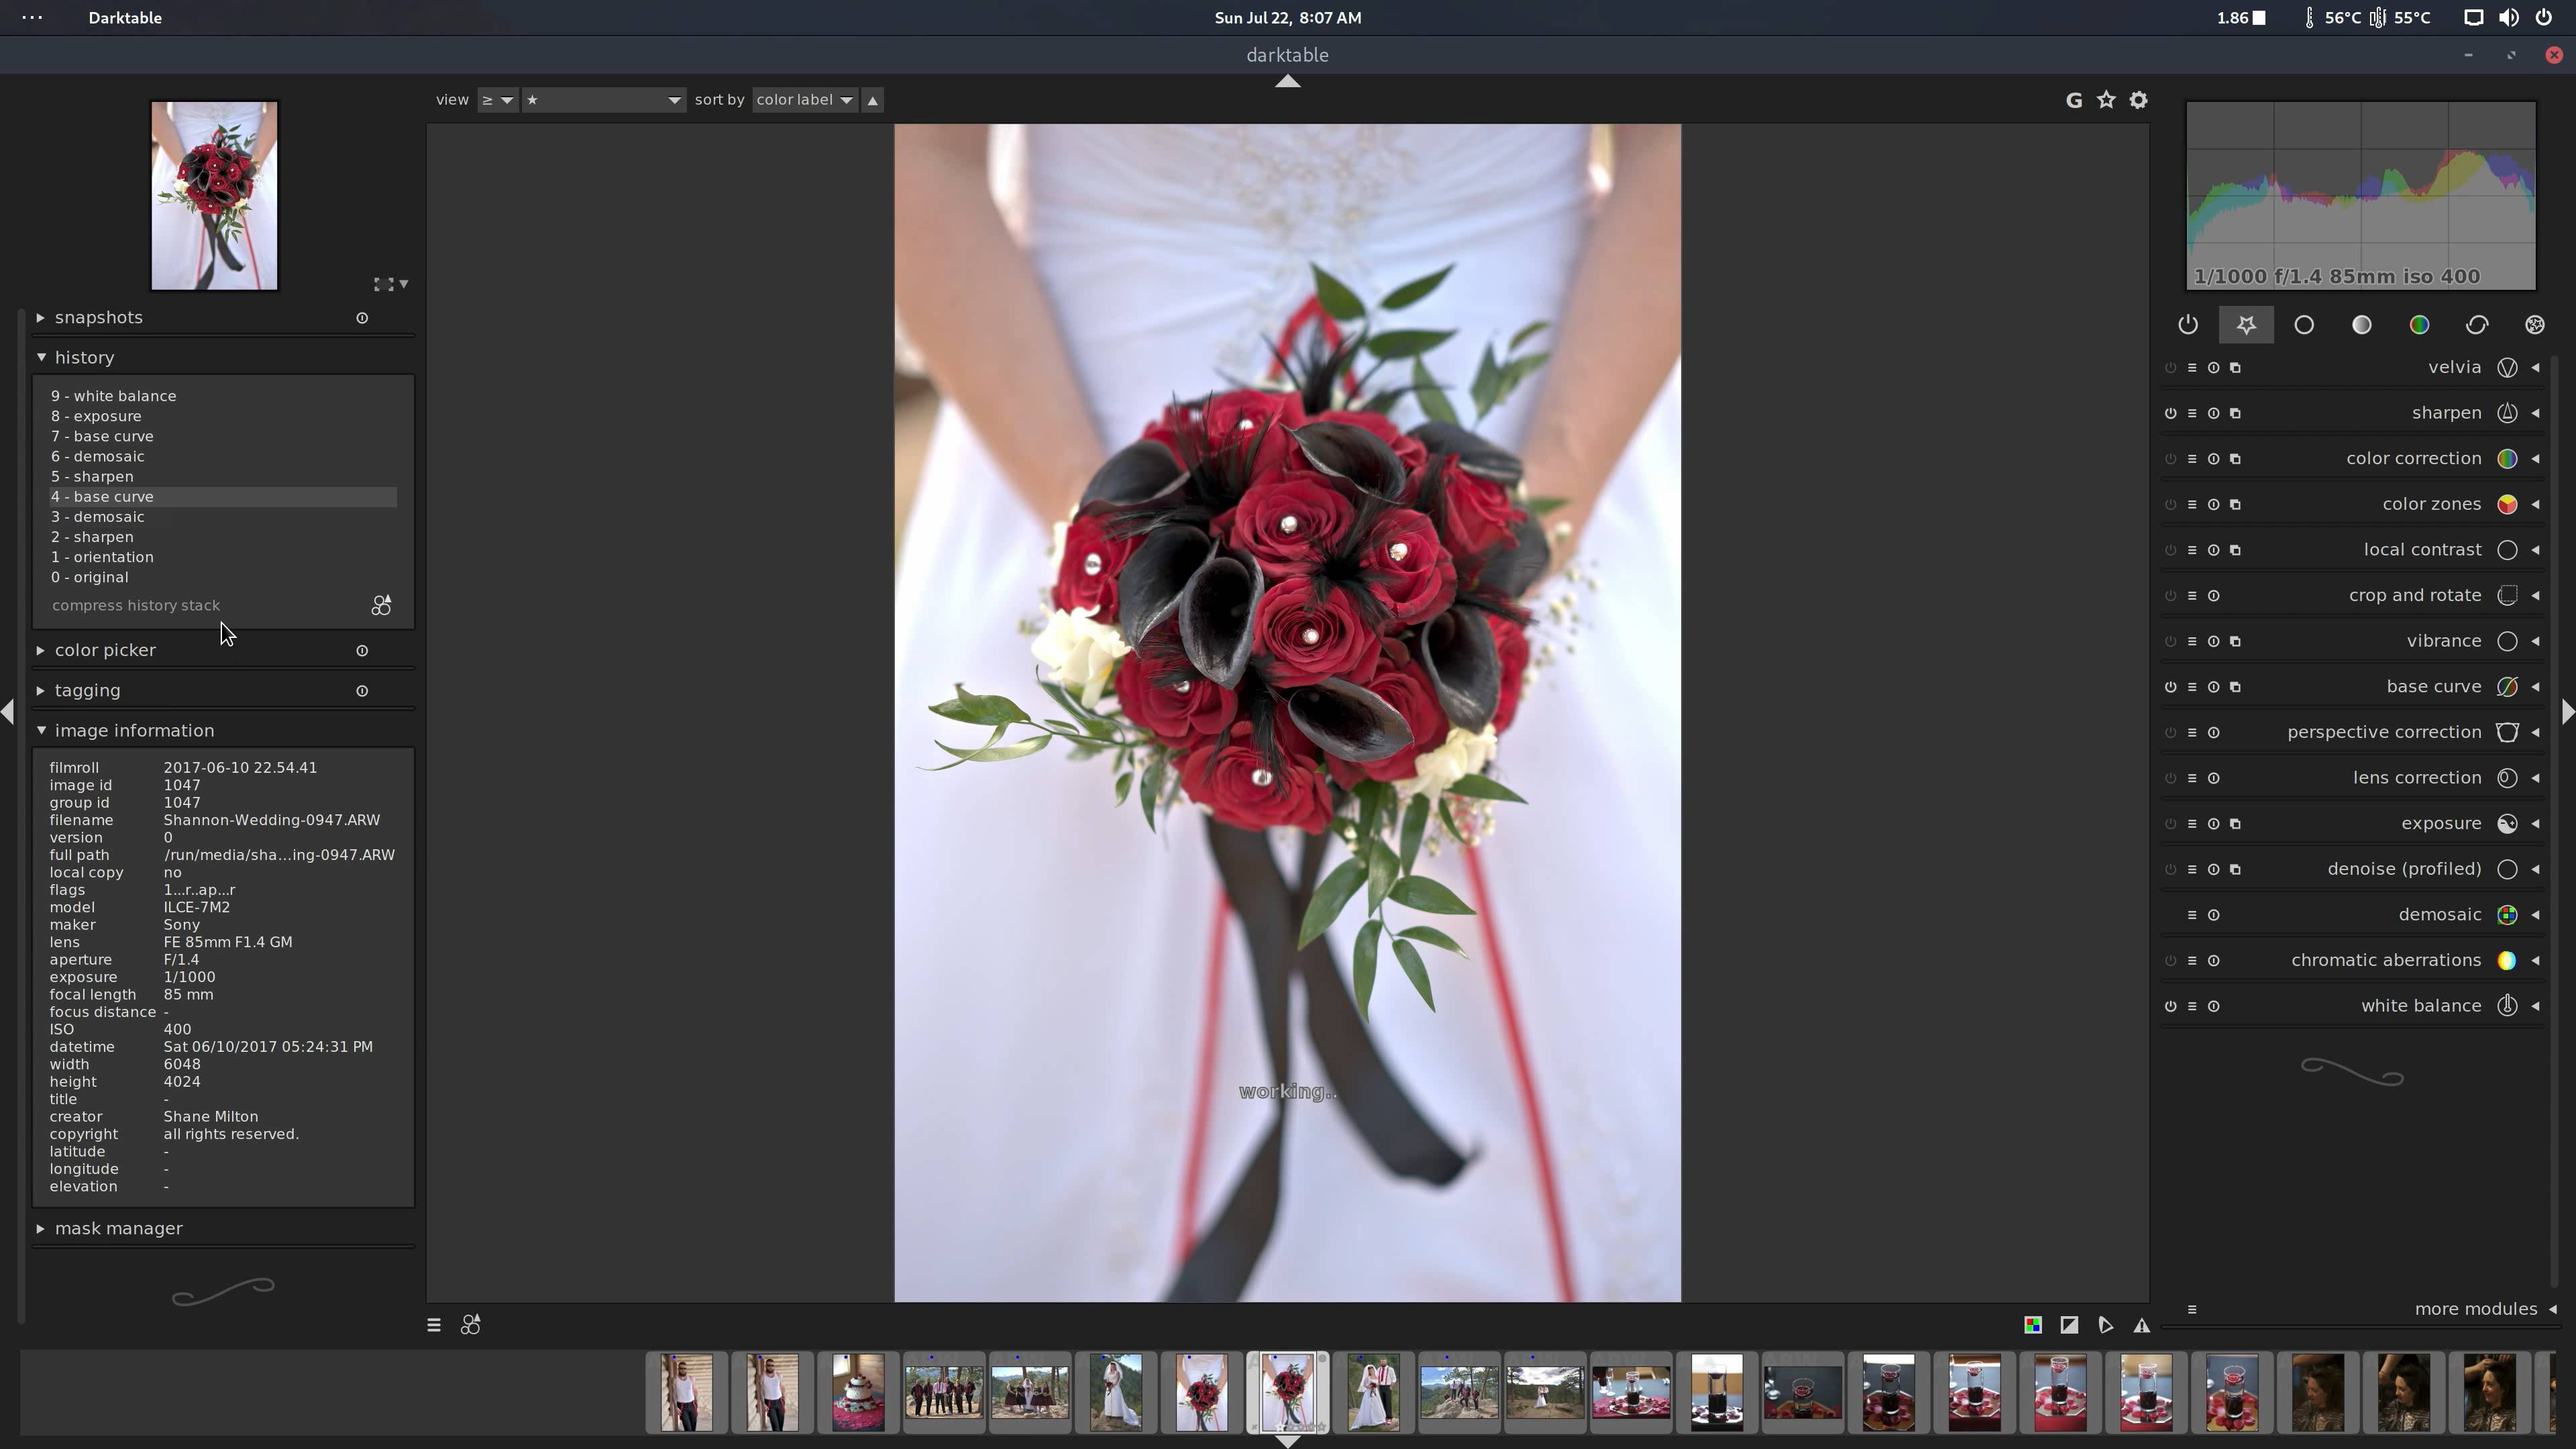This screenshot has height=1449, width=2576.
Task: Switch to the color module group tab
Action: point(2419,325)
